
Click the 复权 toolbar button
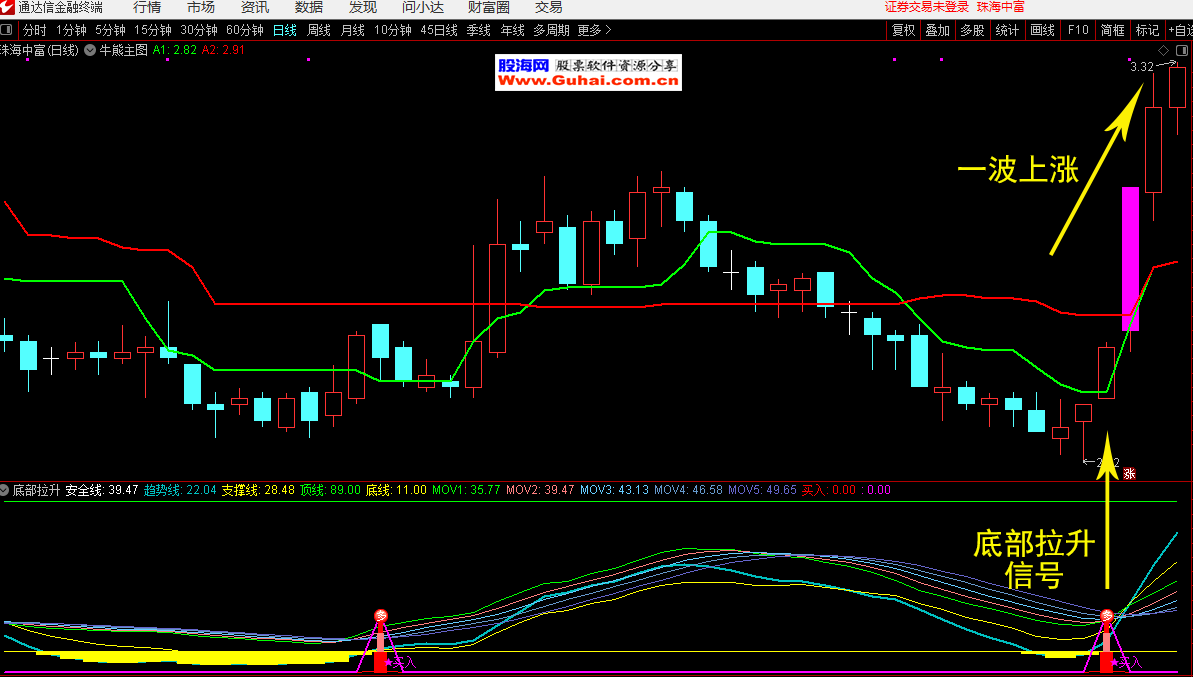click(904, 30)
